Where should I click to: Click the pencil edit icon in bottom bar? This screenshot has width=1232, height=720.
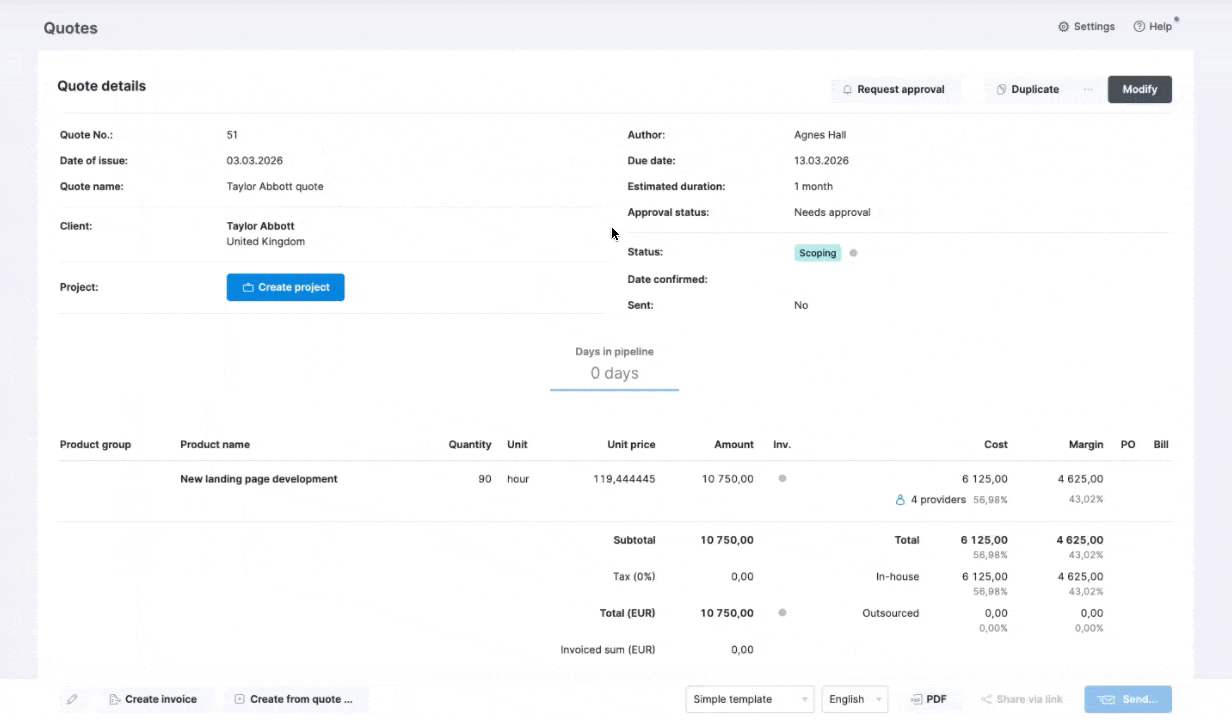pyautogui.click(x=72, y=699)
